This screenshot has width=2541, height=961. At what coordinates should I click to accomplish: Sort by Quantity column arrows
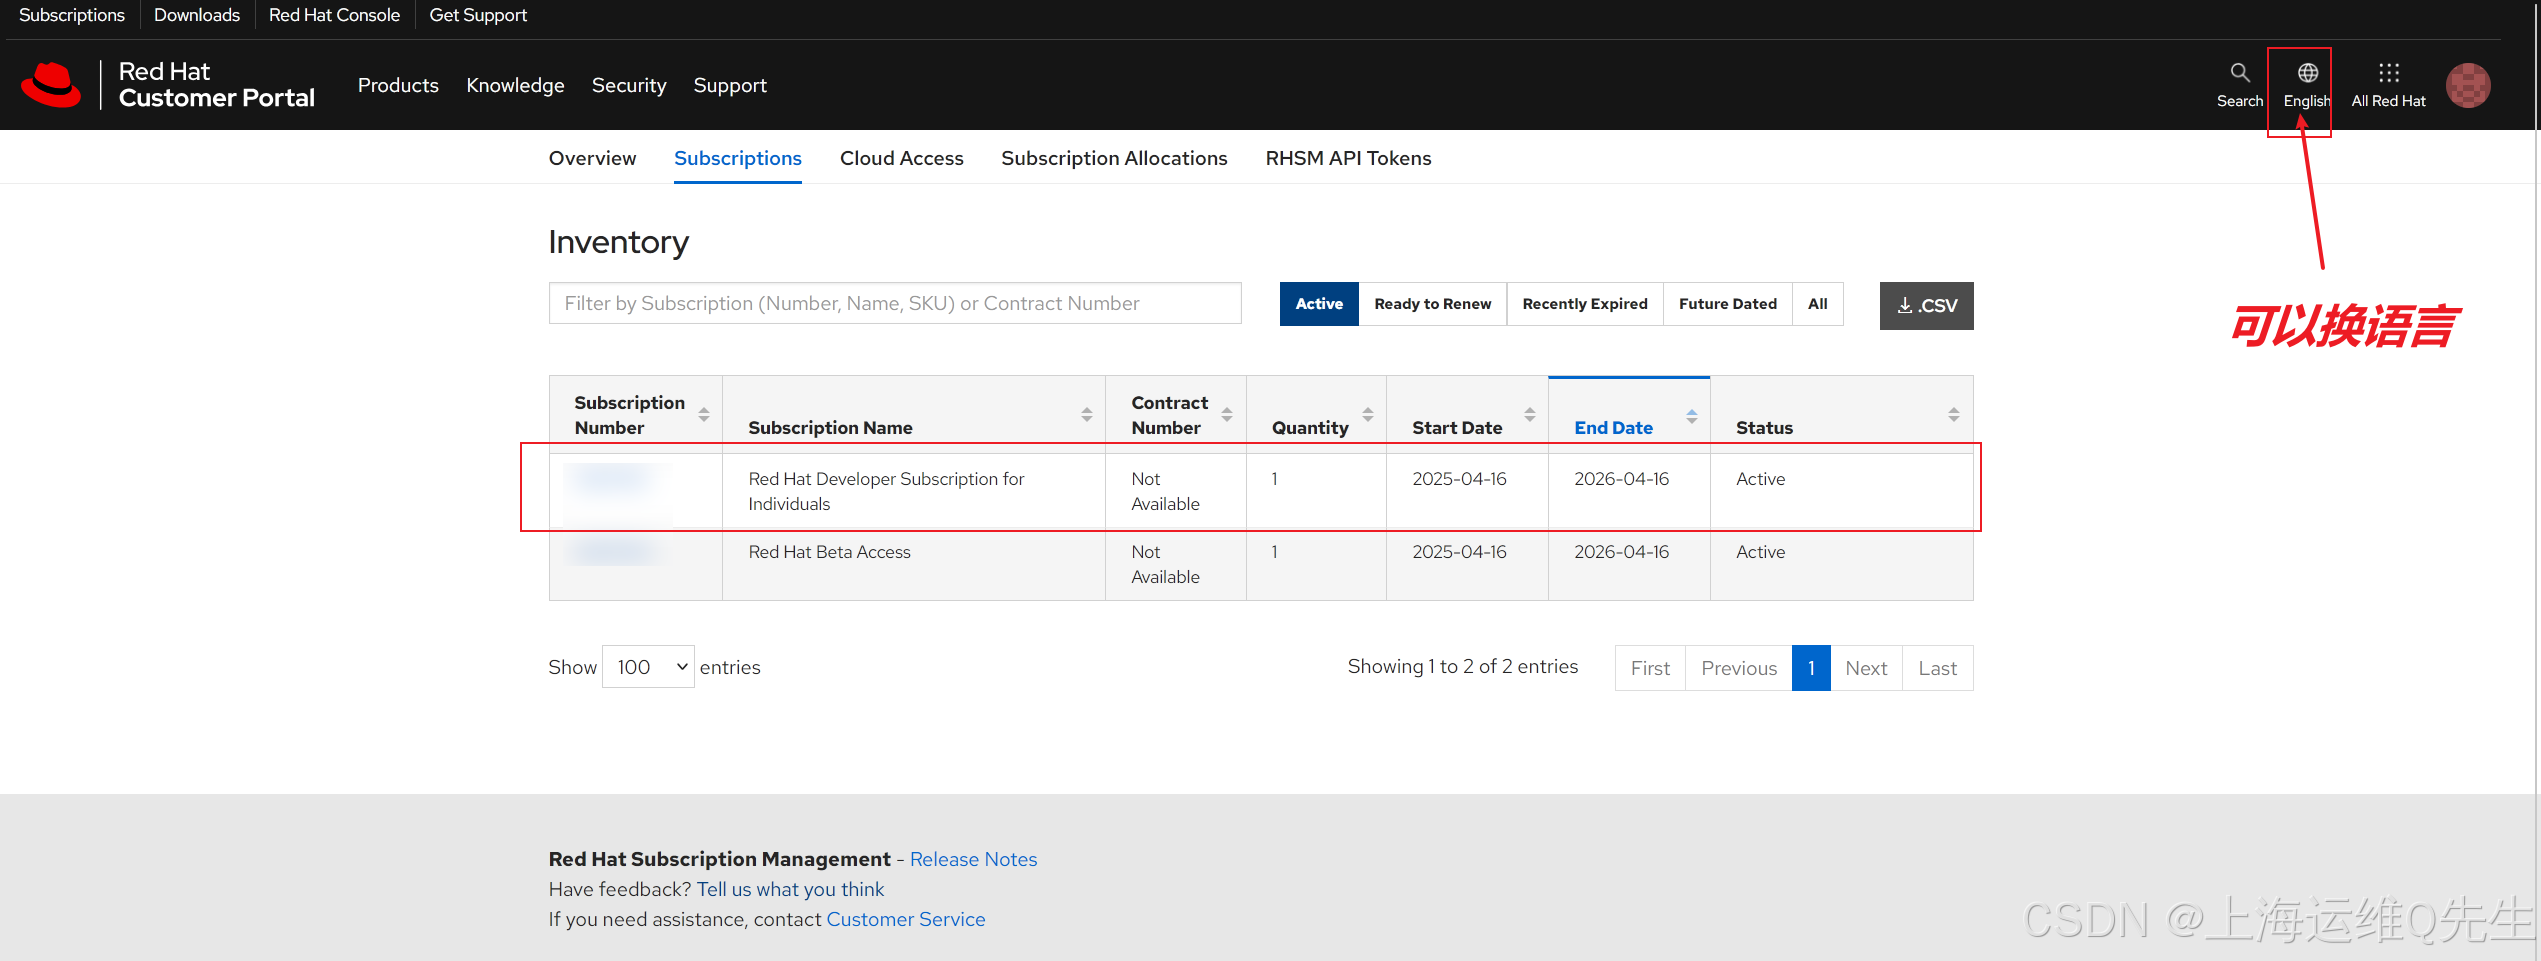1367,414
